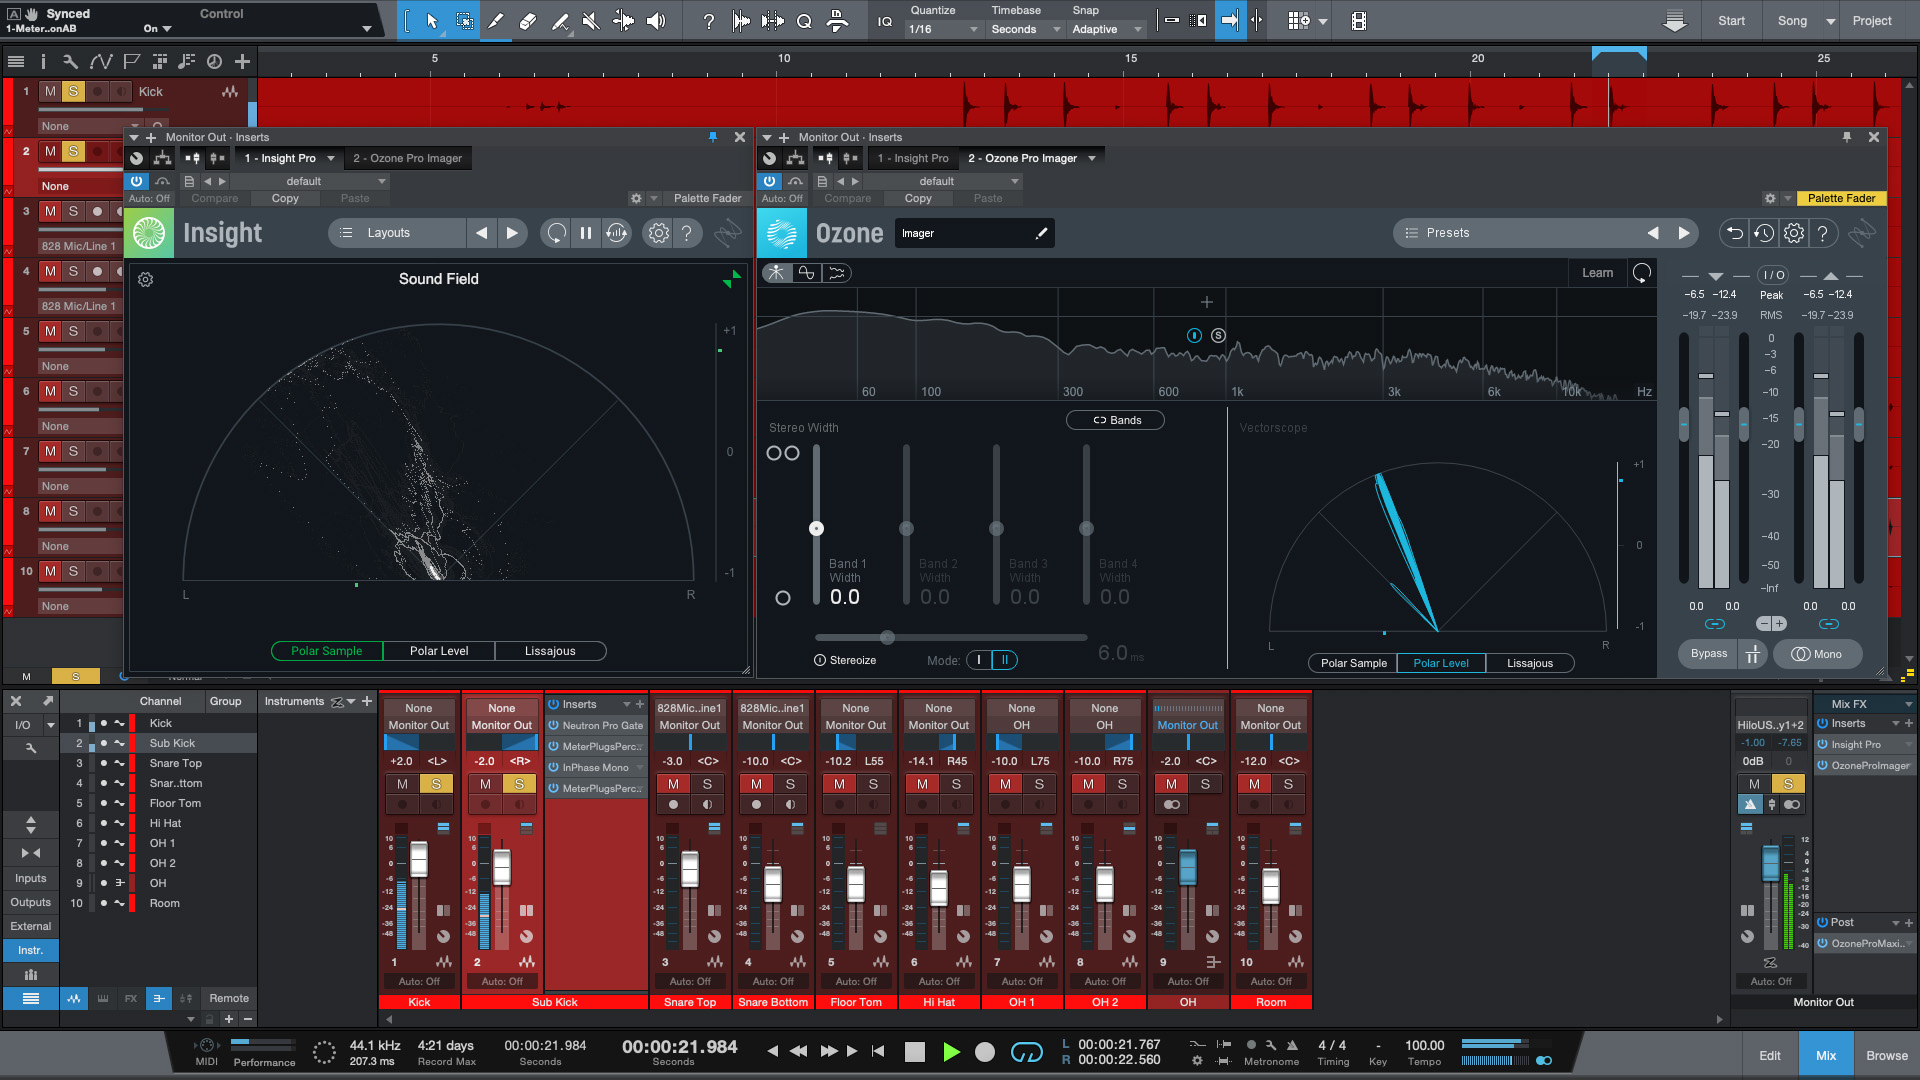Click return to zero transport button
1920x1080 pixels.
click(x=878, y=1051)
